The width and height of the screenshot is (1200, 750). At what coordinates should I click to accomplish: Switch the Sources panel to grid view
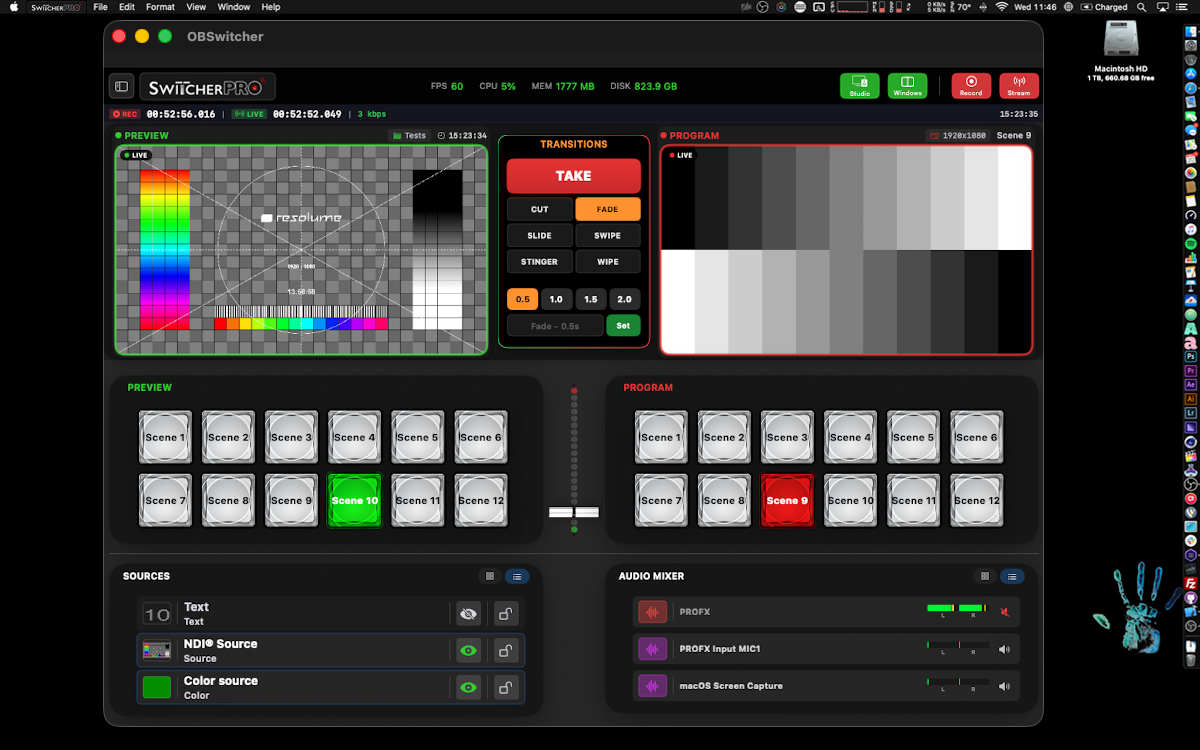click(x=490, y=576)
